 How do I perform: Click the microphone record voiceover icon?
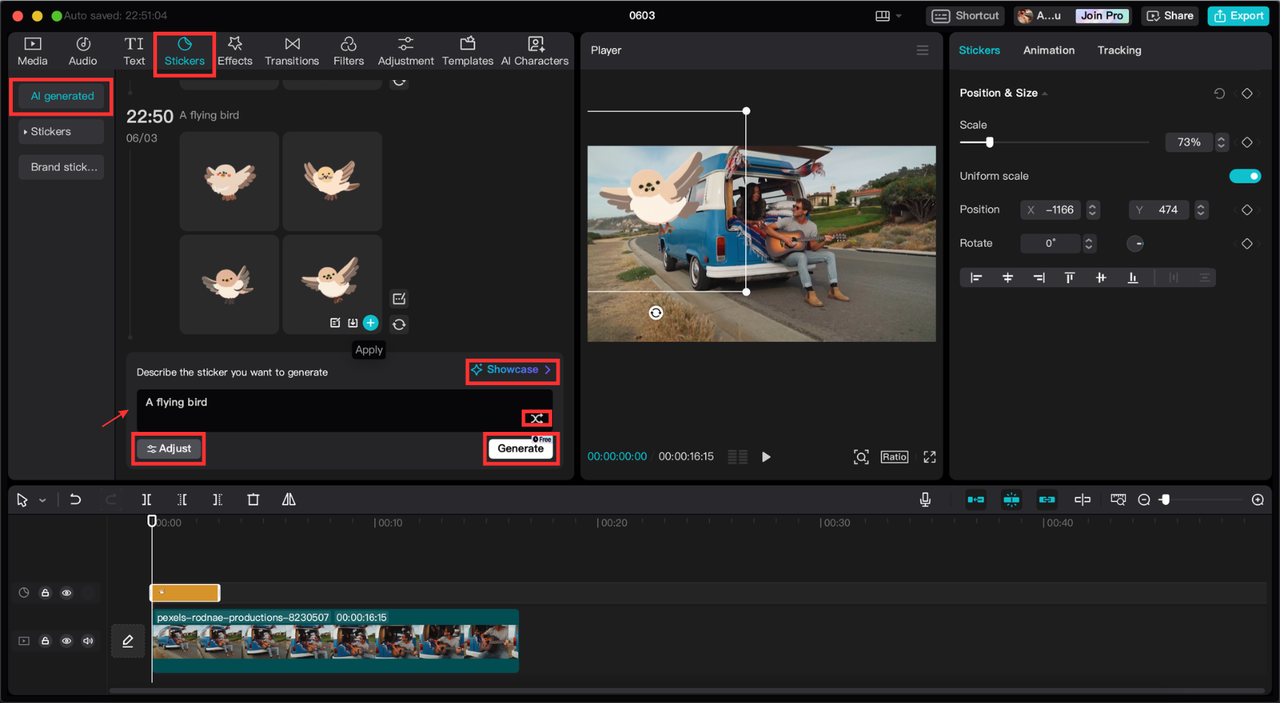pos(925,499)
